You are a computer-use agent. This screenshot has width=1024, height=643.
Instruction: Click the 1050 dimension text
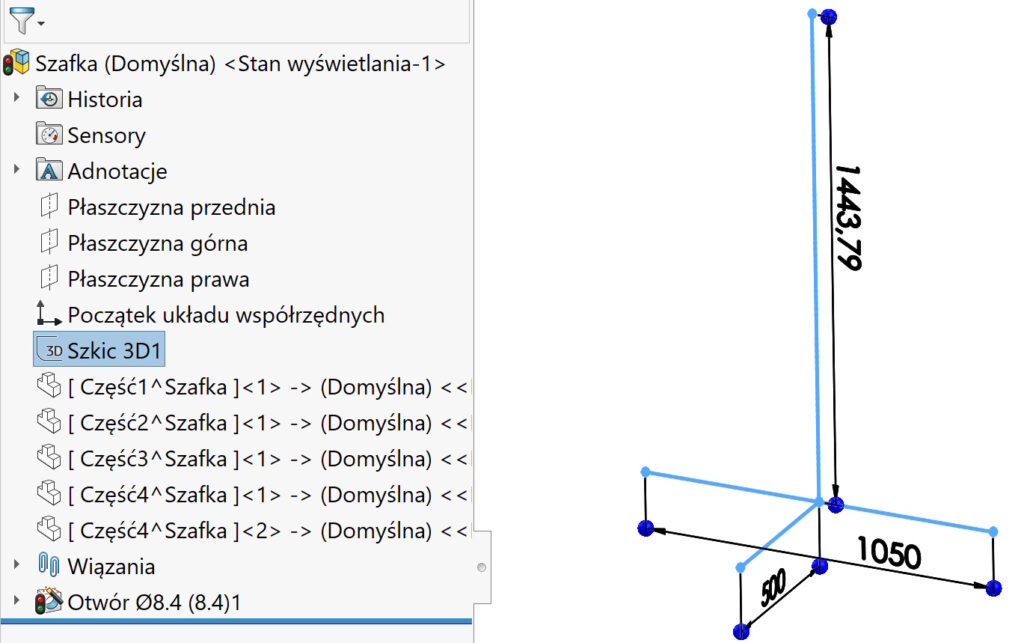click(886, 553)
